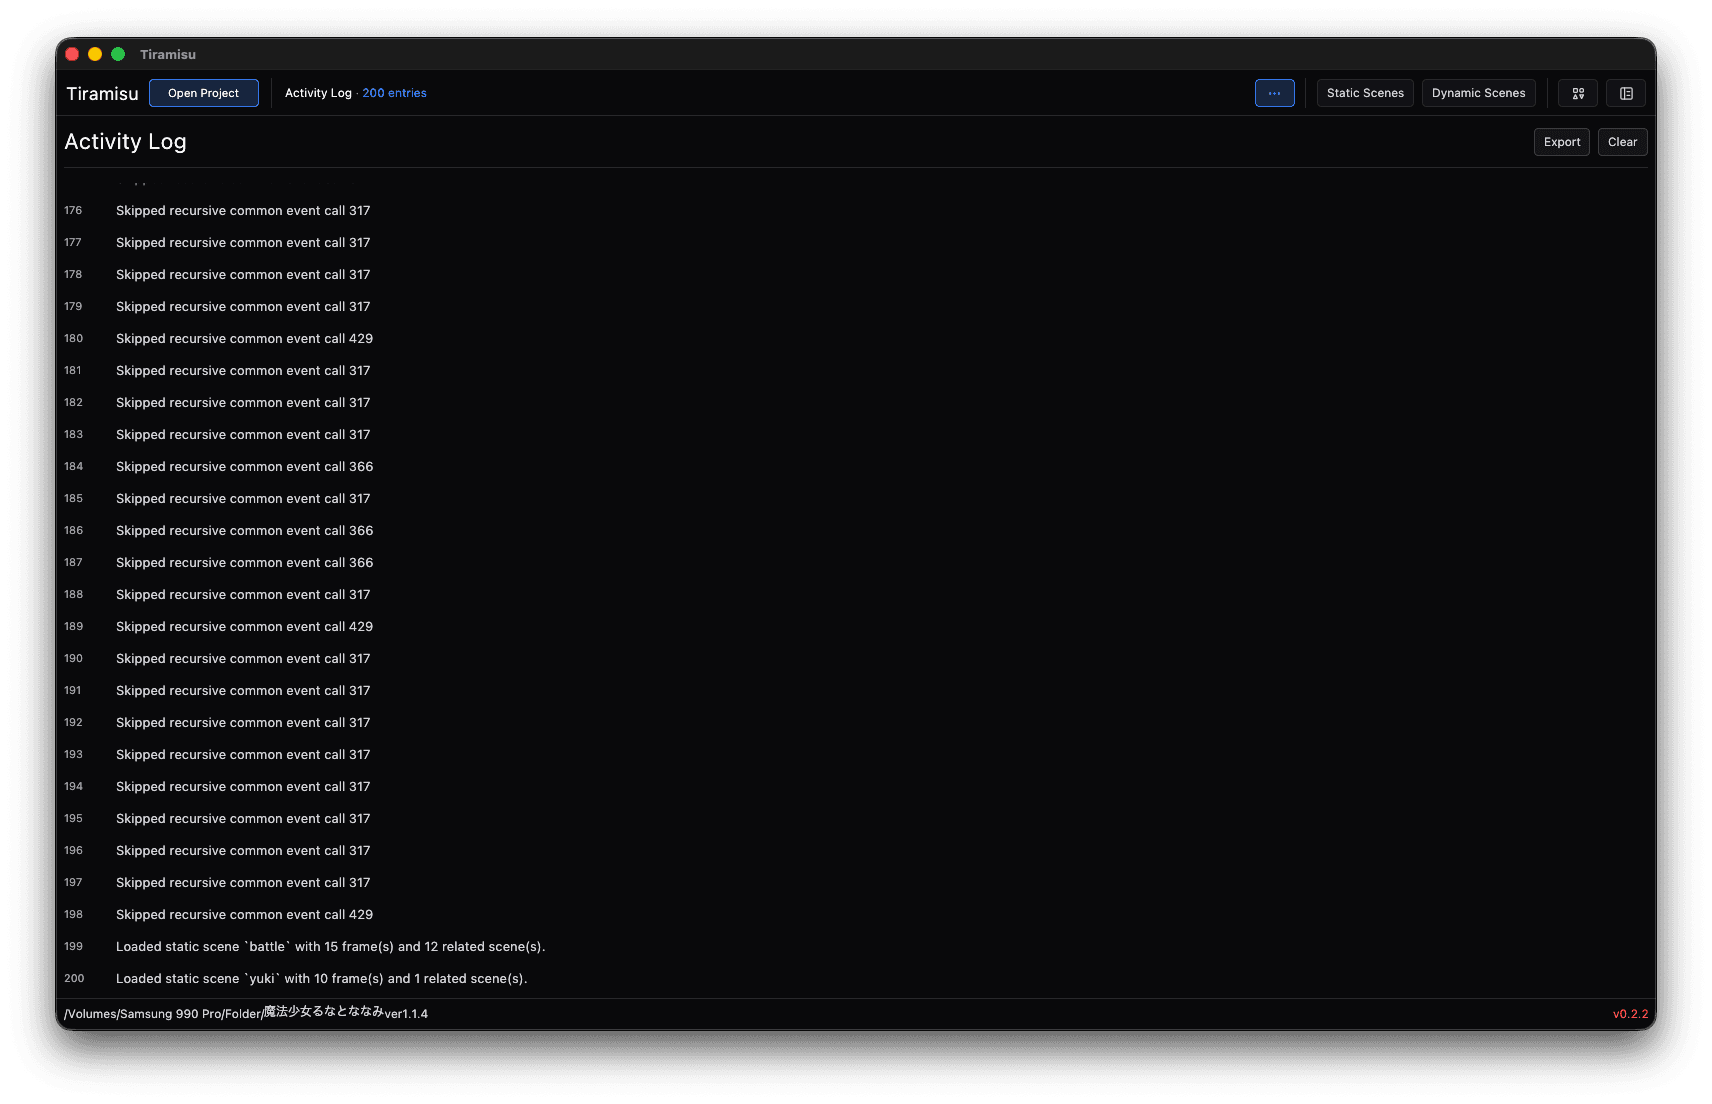Toggle the sidebar panel layout icon
Viewport: 1712px width, 1104px height.
[1626, 93]
